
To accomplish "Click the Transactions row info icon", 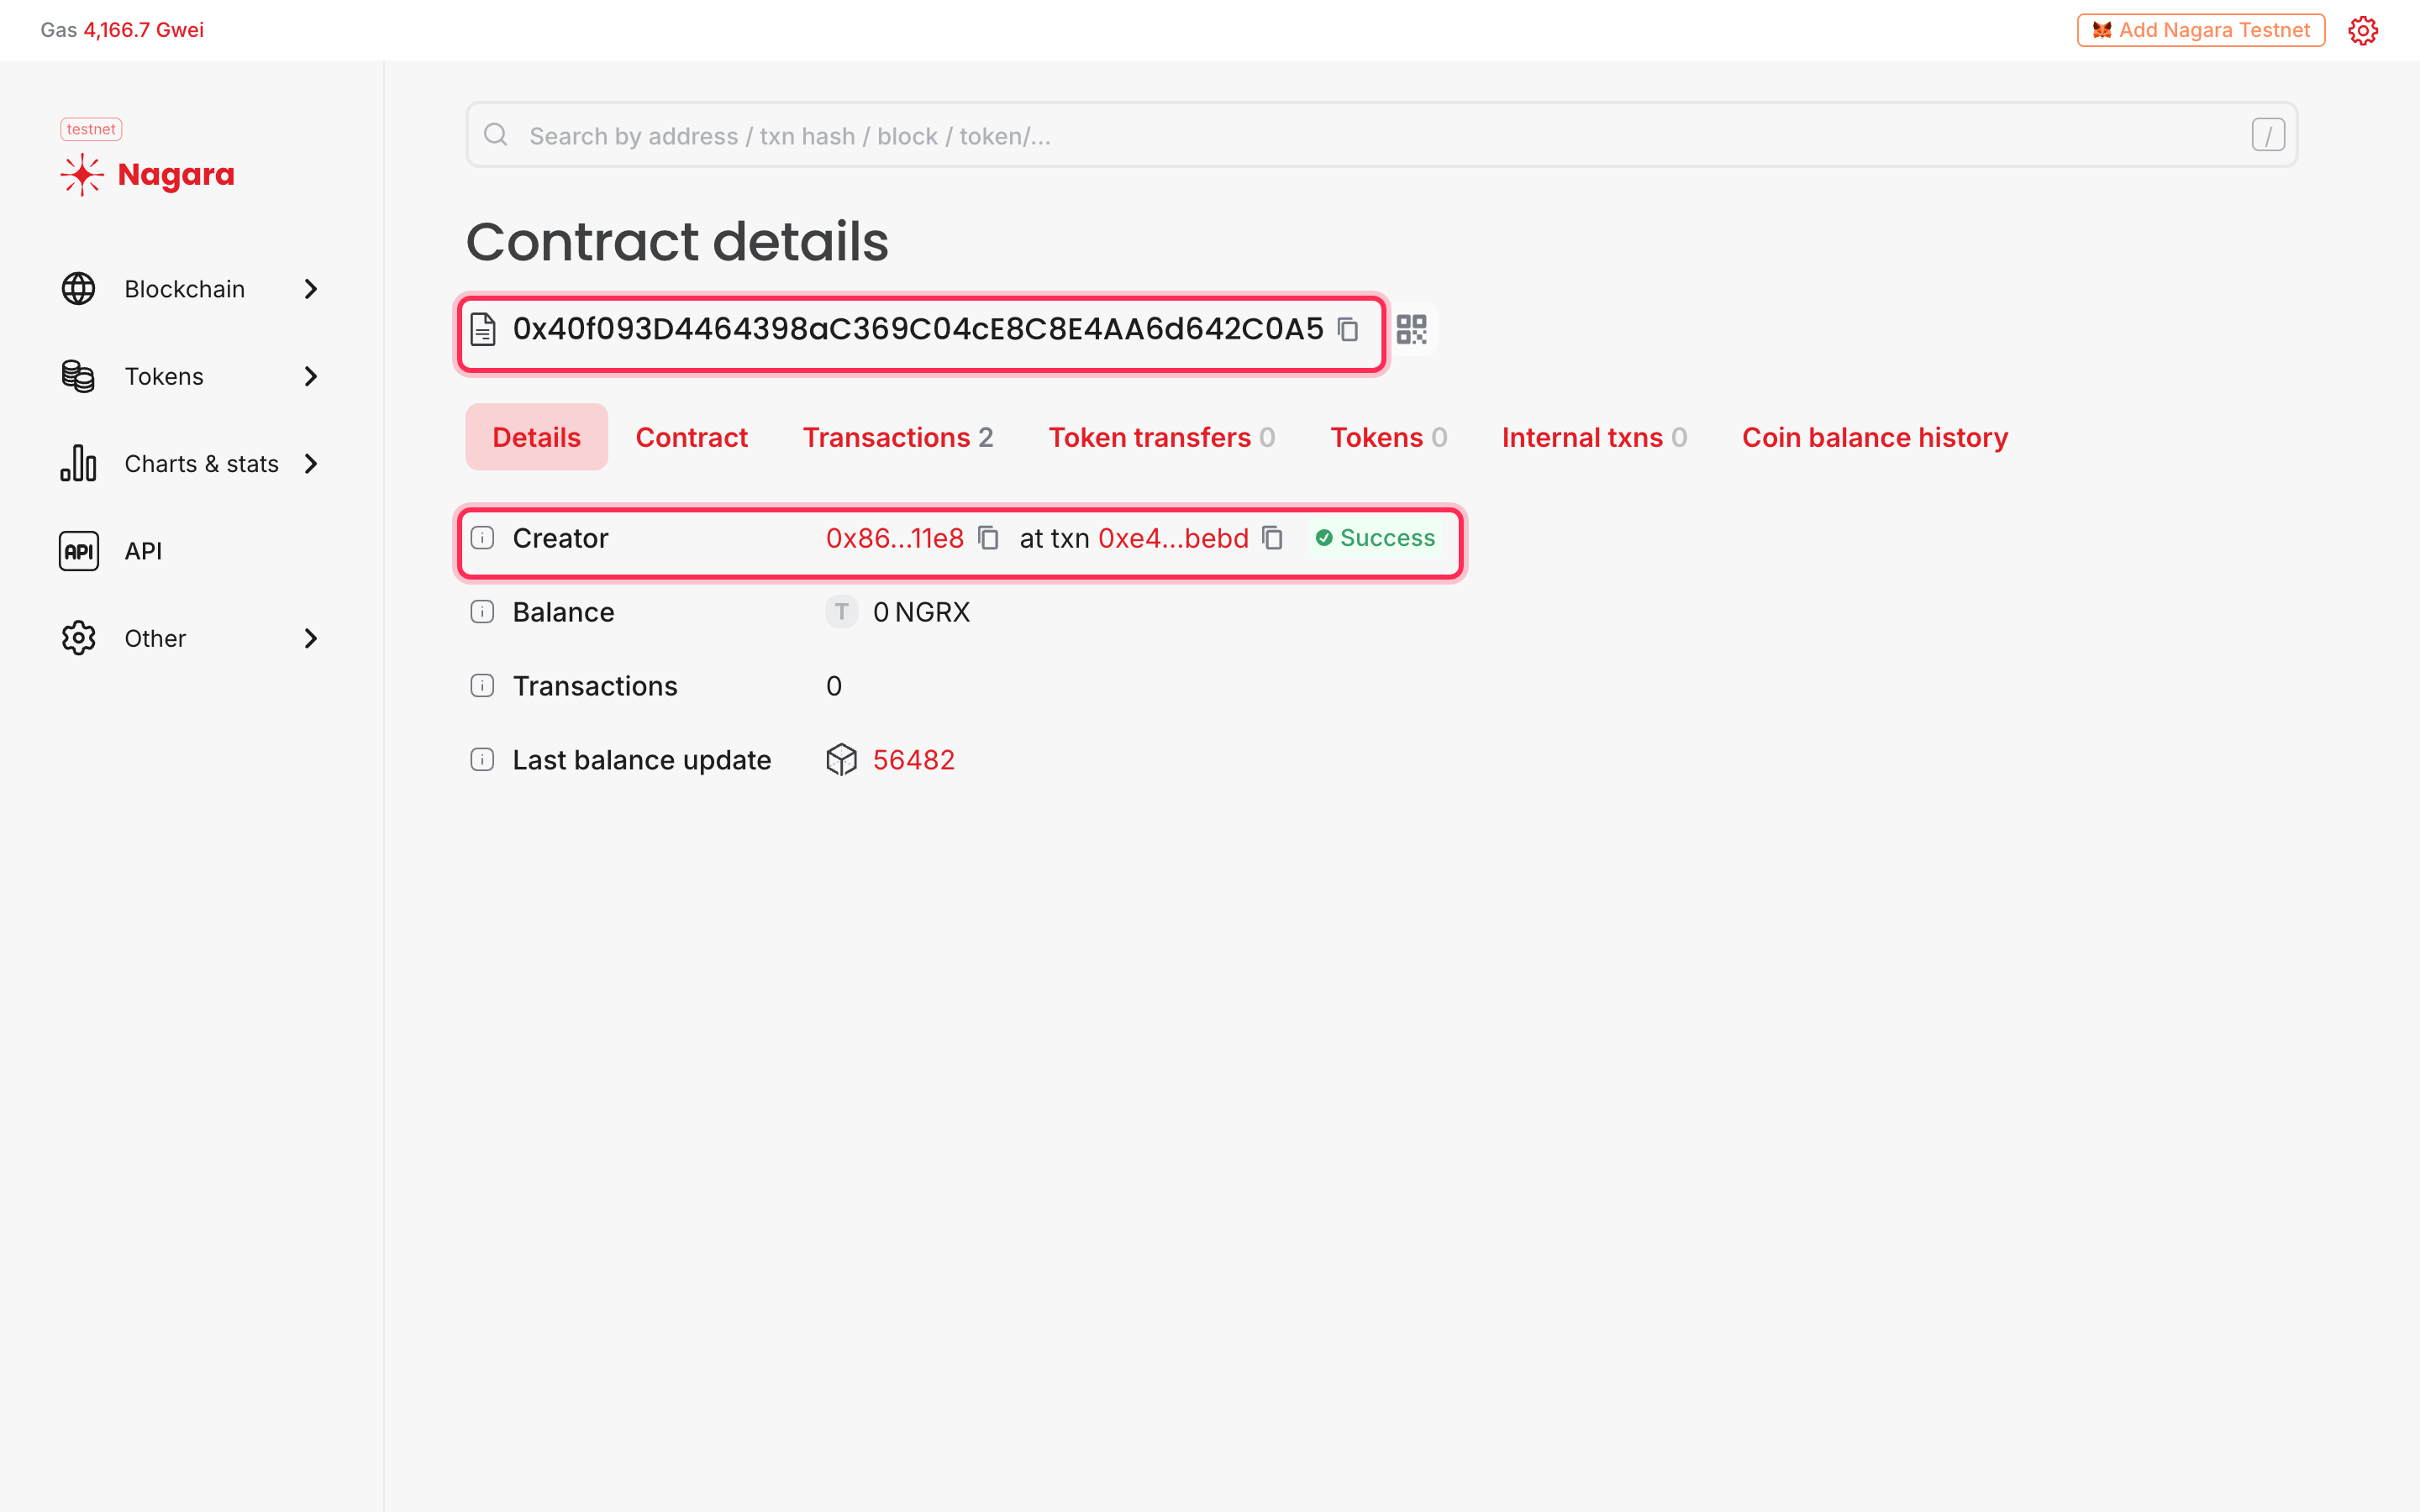I will tap(482, 686).
